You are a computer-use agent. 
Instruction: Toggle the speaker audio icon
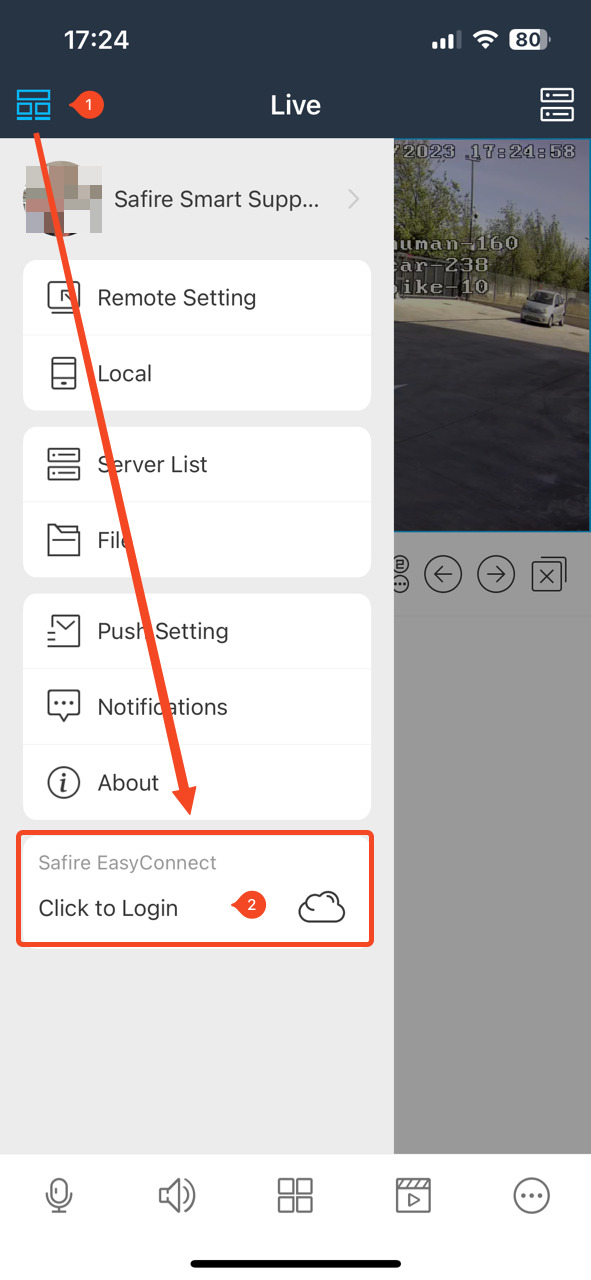click(177, 1195)
